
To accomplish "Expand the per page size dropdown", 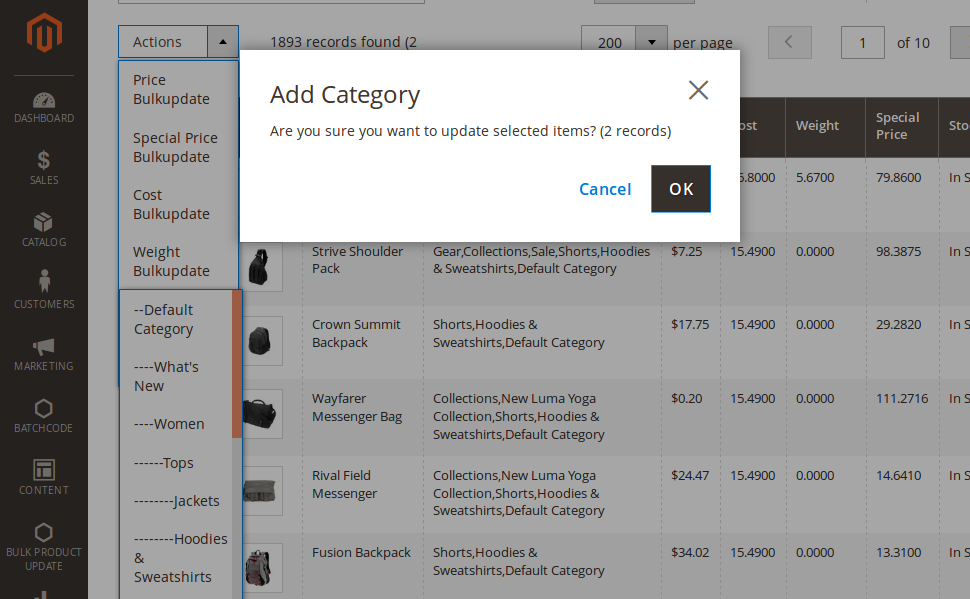I will click(652, 42).
